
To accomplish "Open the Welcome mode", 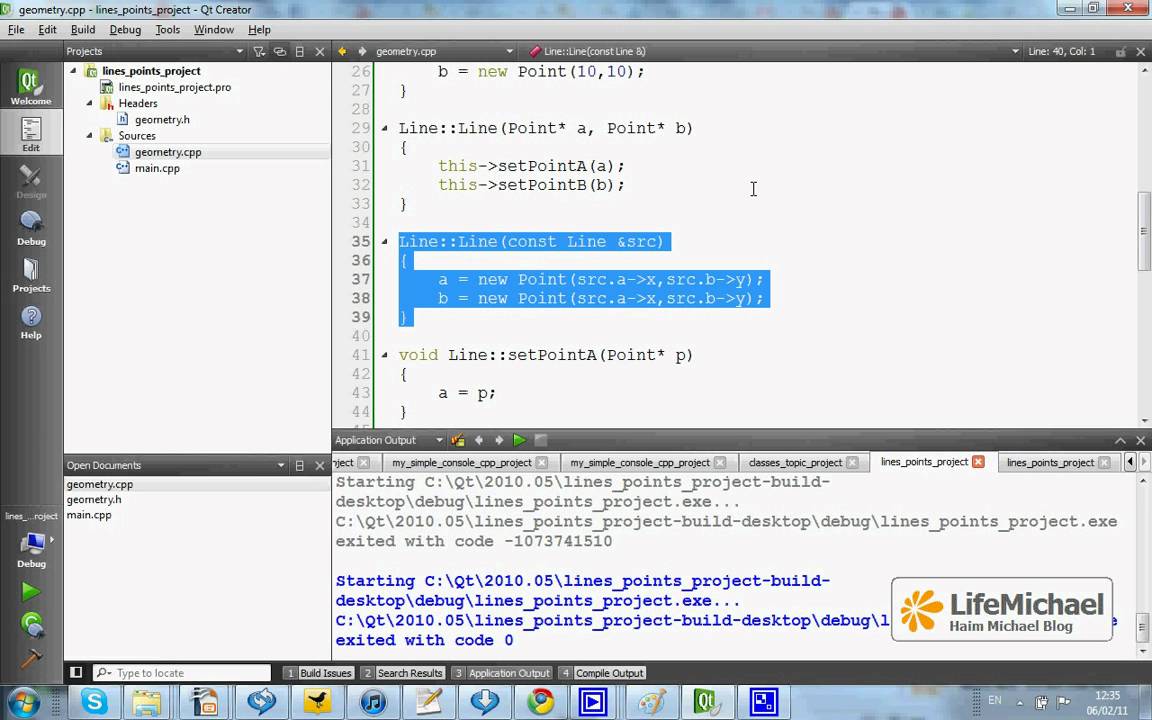I will (31, 85).
